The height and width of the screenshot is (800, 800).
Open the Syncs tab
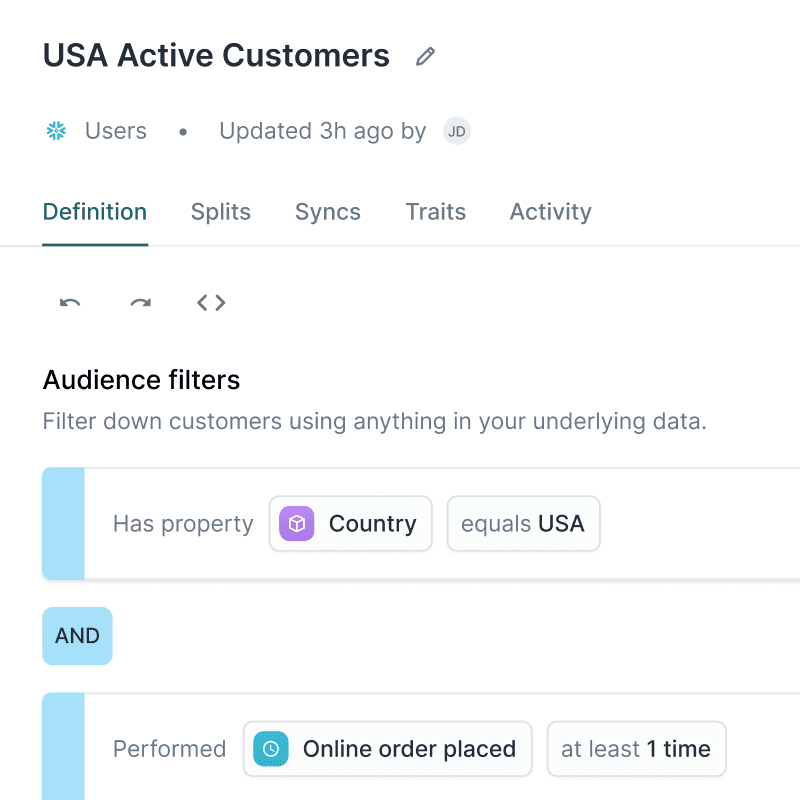tap(327, 211)
